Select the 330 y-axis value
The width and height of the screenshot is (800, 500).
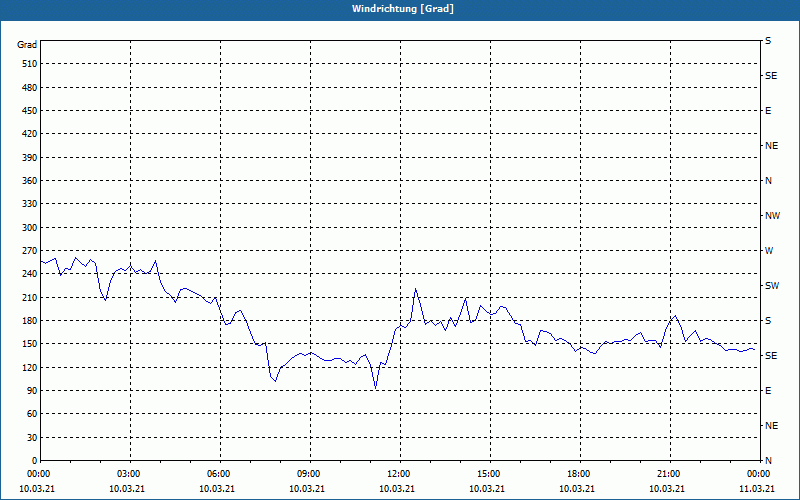coord(30,204)
